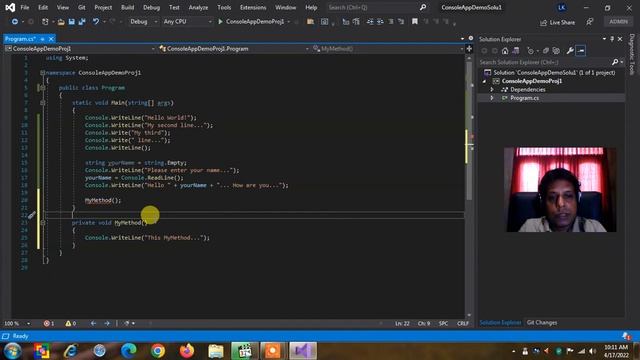
Task: Open the Analyze menu
Action: tap(198, 7)
